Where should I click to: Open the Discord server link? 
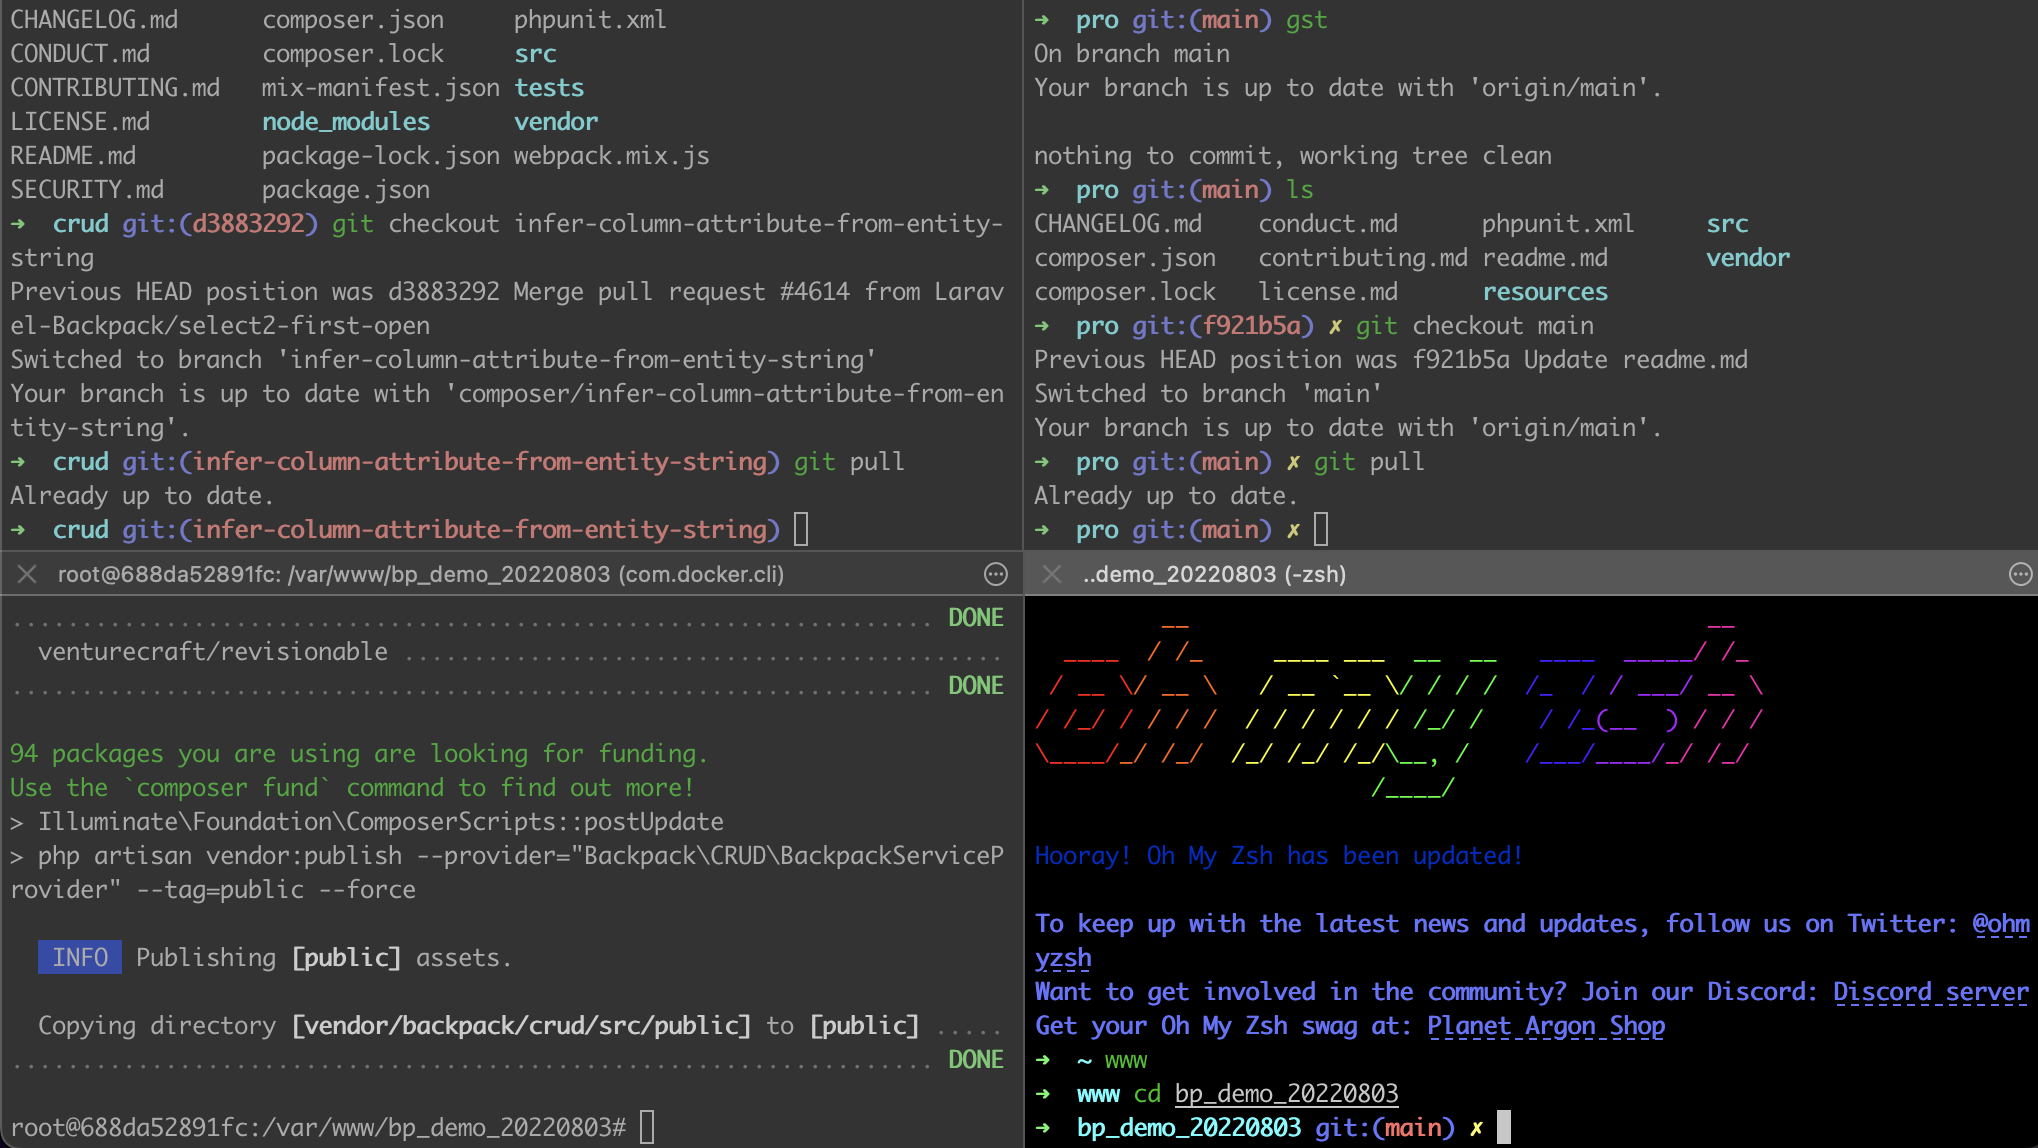tap(1930, 991)
